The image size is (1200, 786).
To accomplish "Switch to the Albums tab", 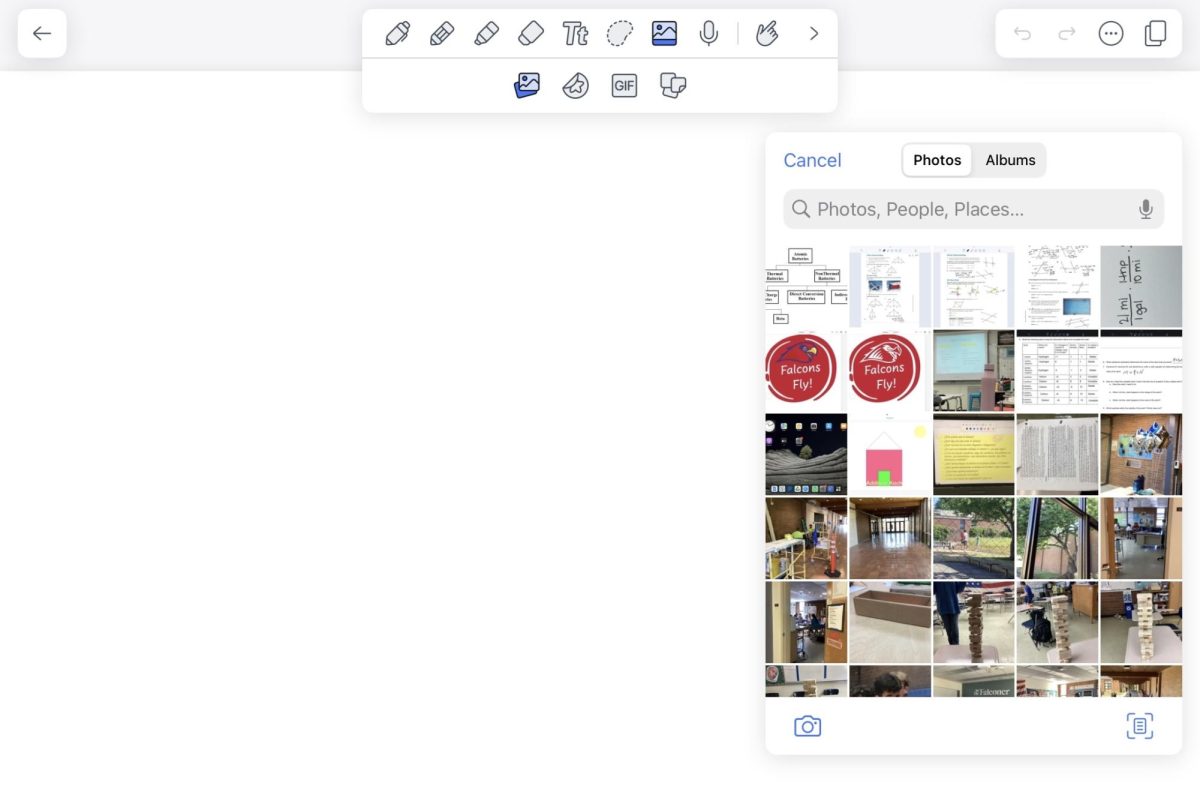I will (x=1010, y=160).
